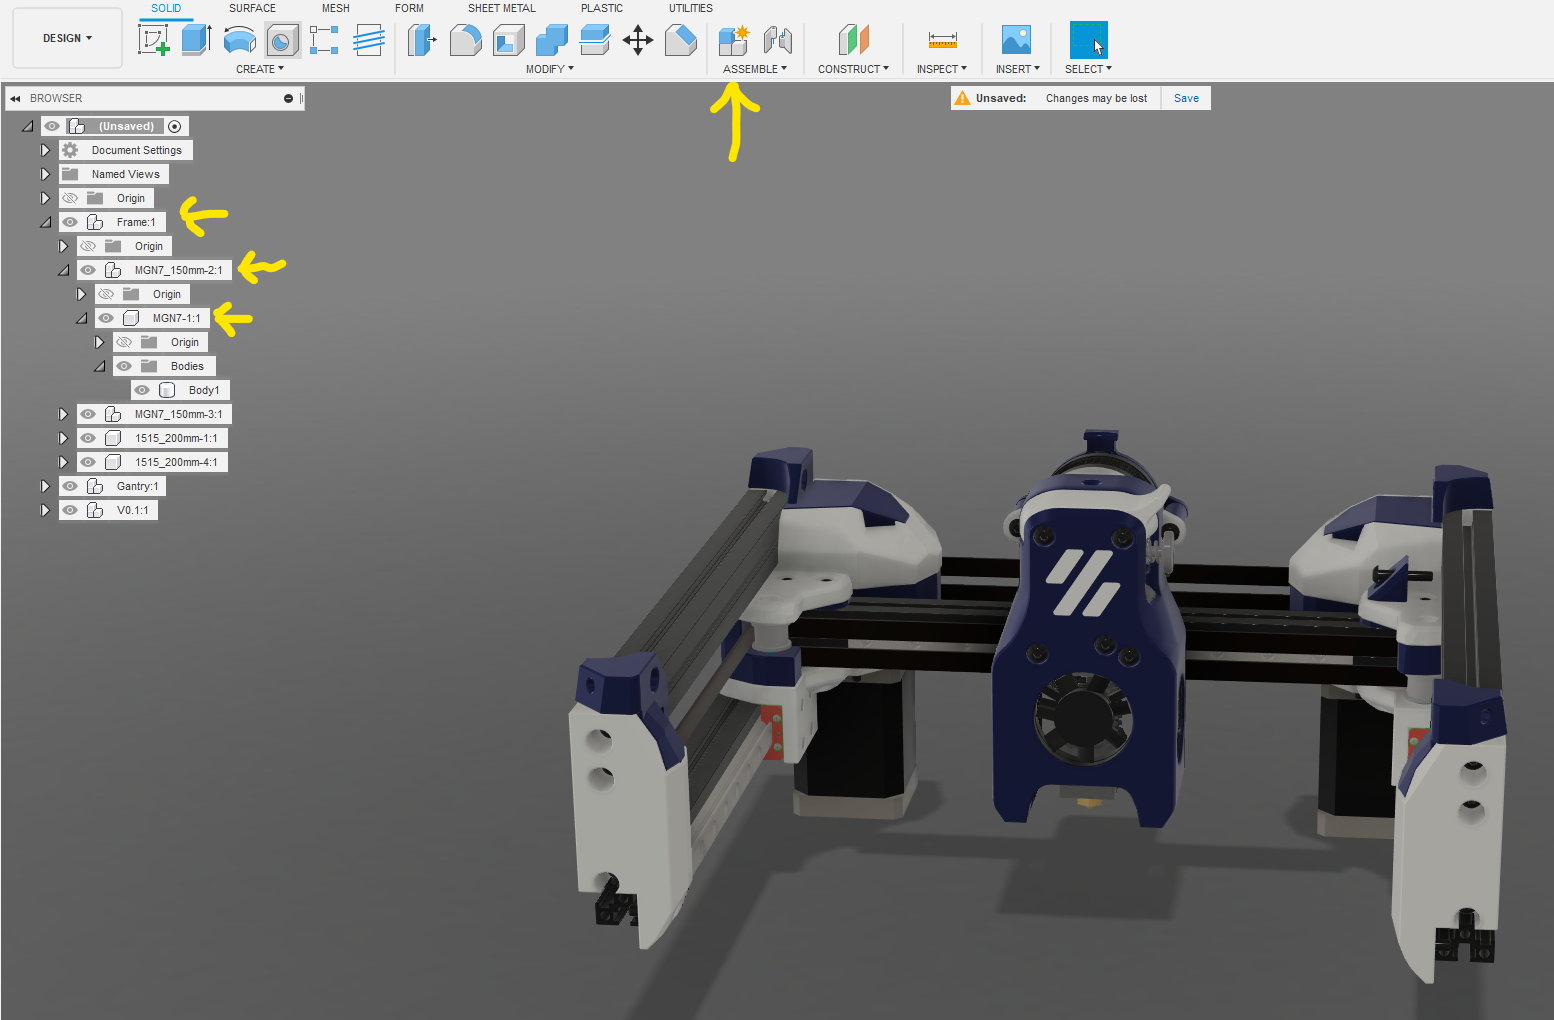Toggle visibility of Gantry:1

[x=70, y=486]
